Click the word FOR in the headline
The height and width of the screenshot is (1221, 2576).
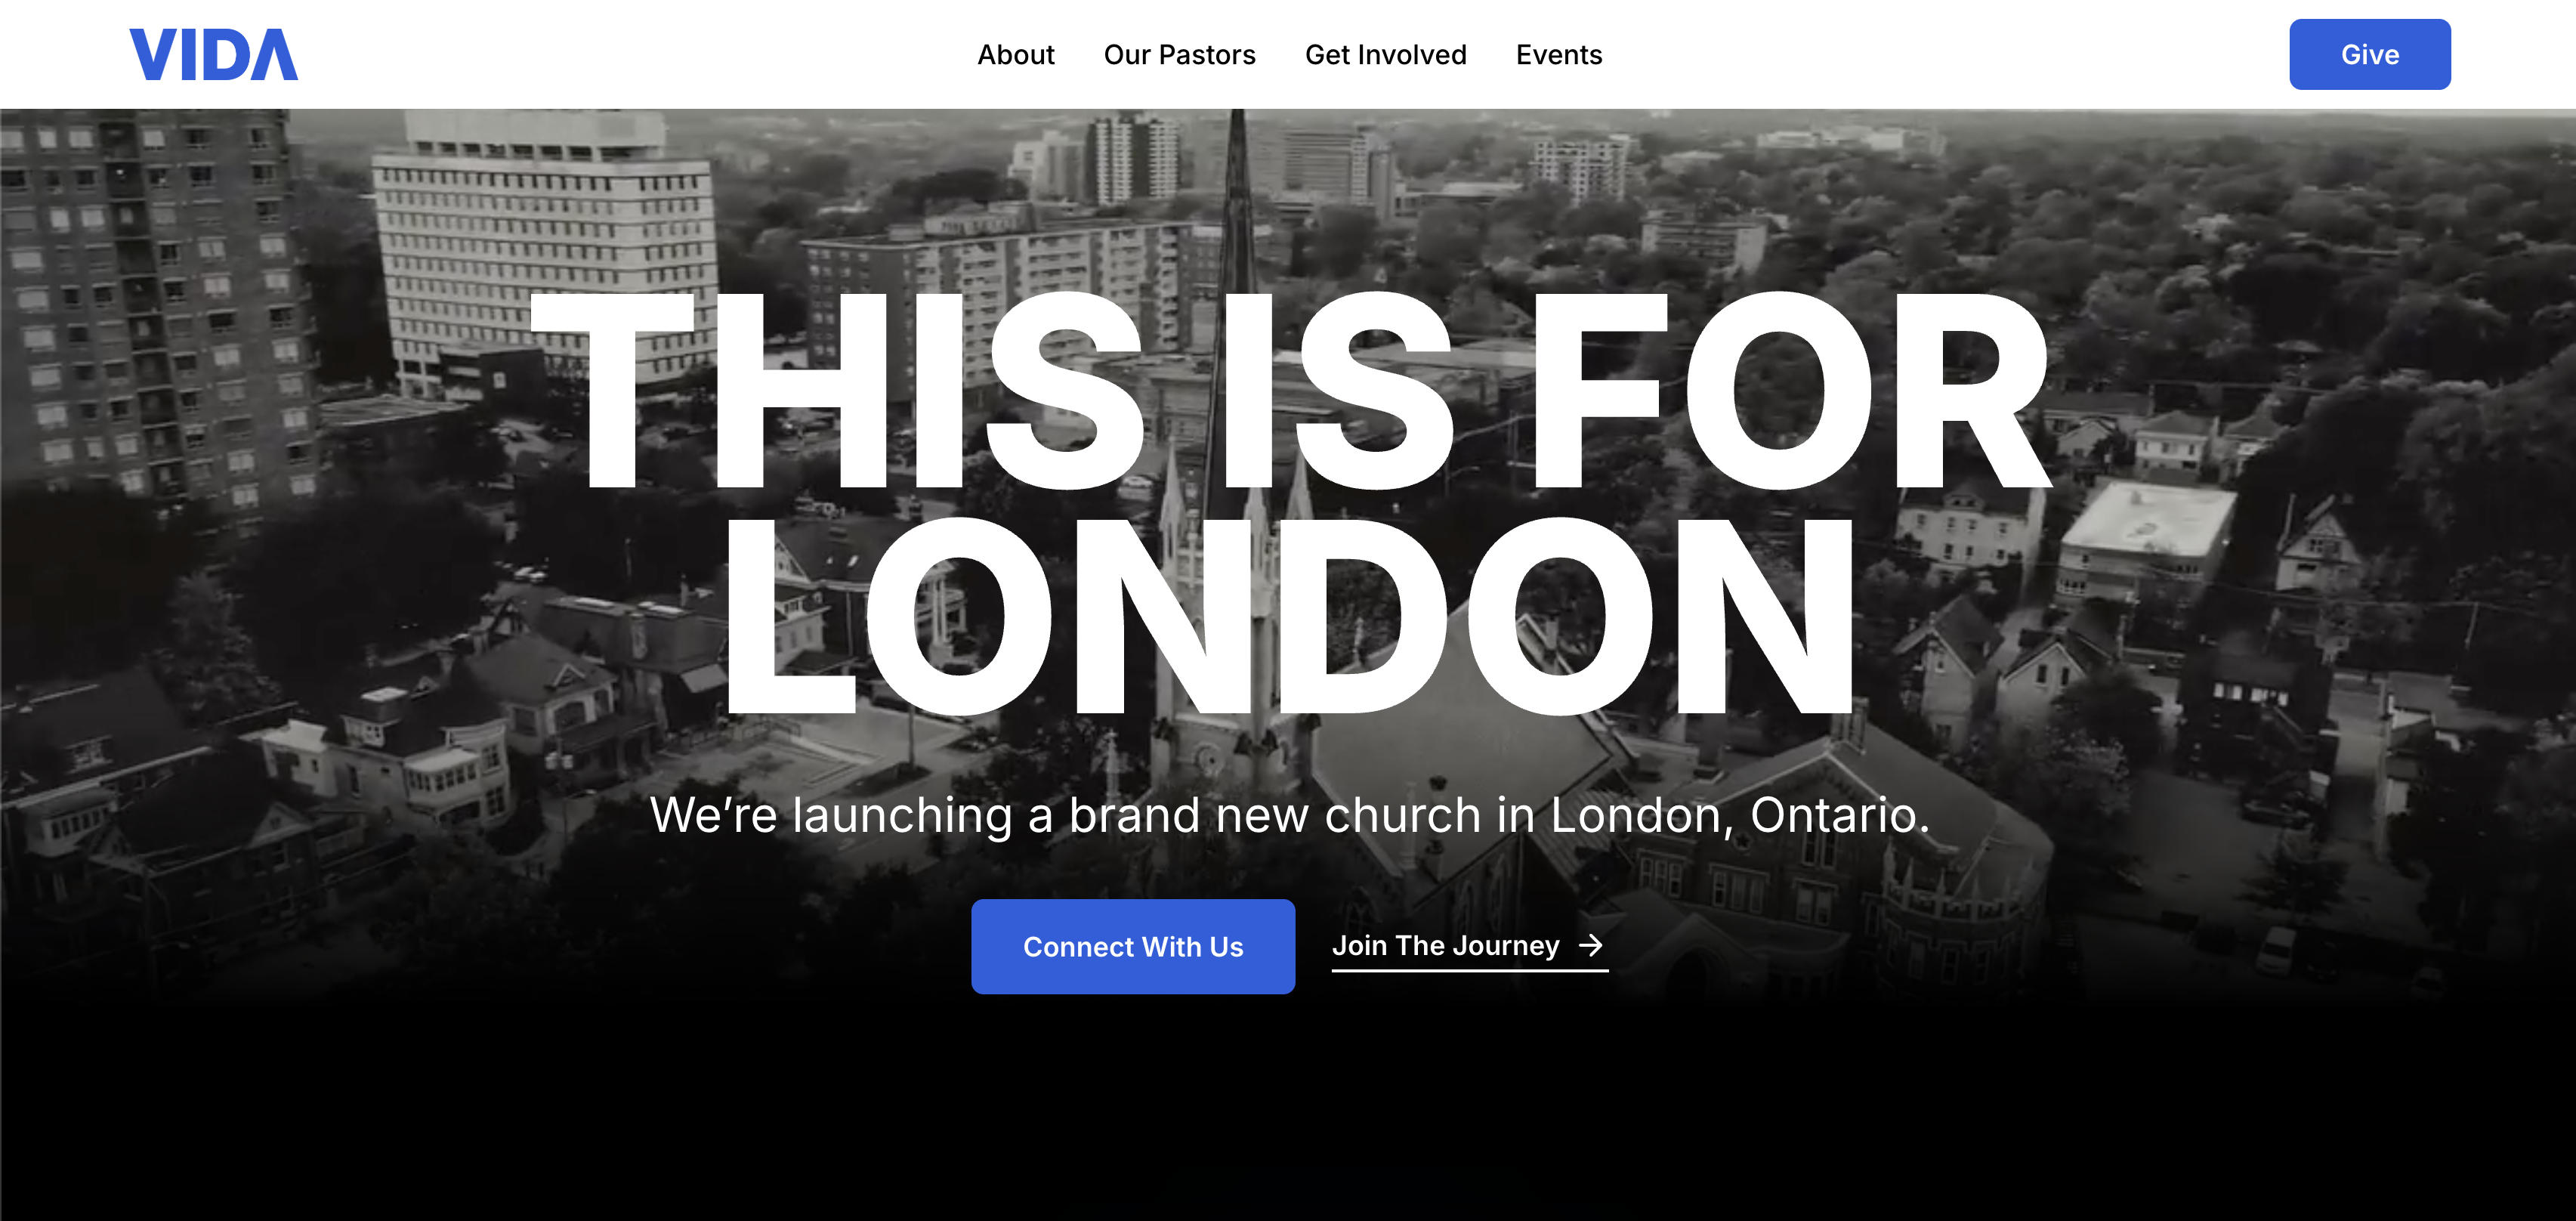tap(1792, 390)
